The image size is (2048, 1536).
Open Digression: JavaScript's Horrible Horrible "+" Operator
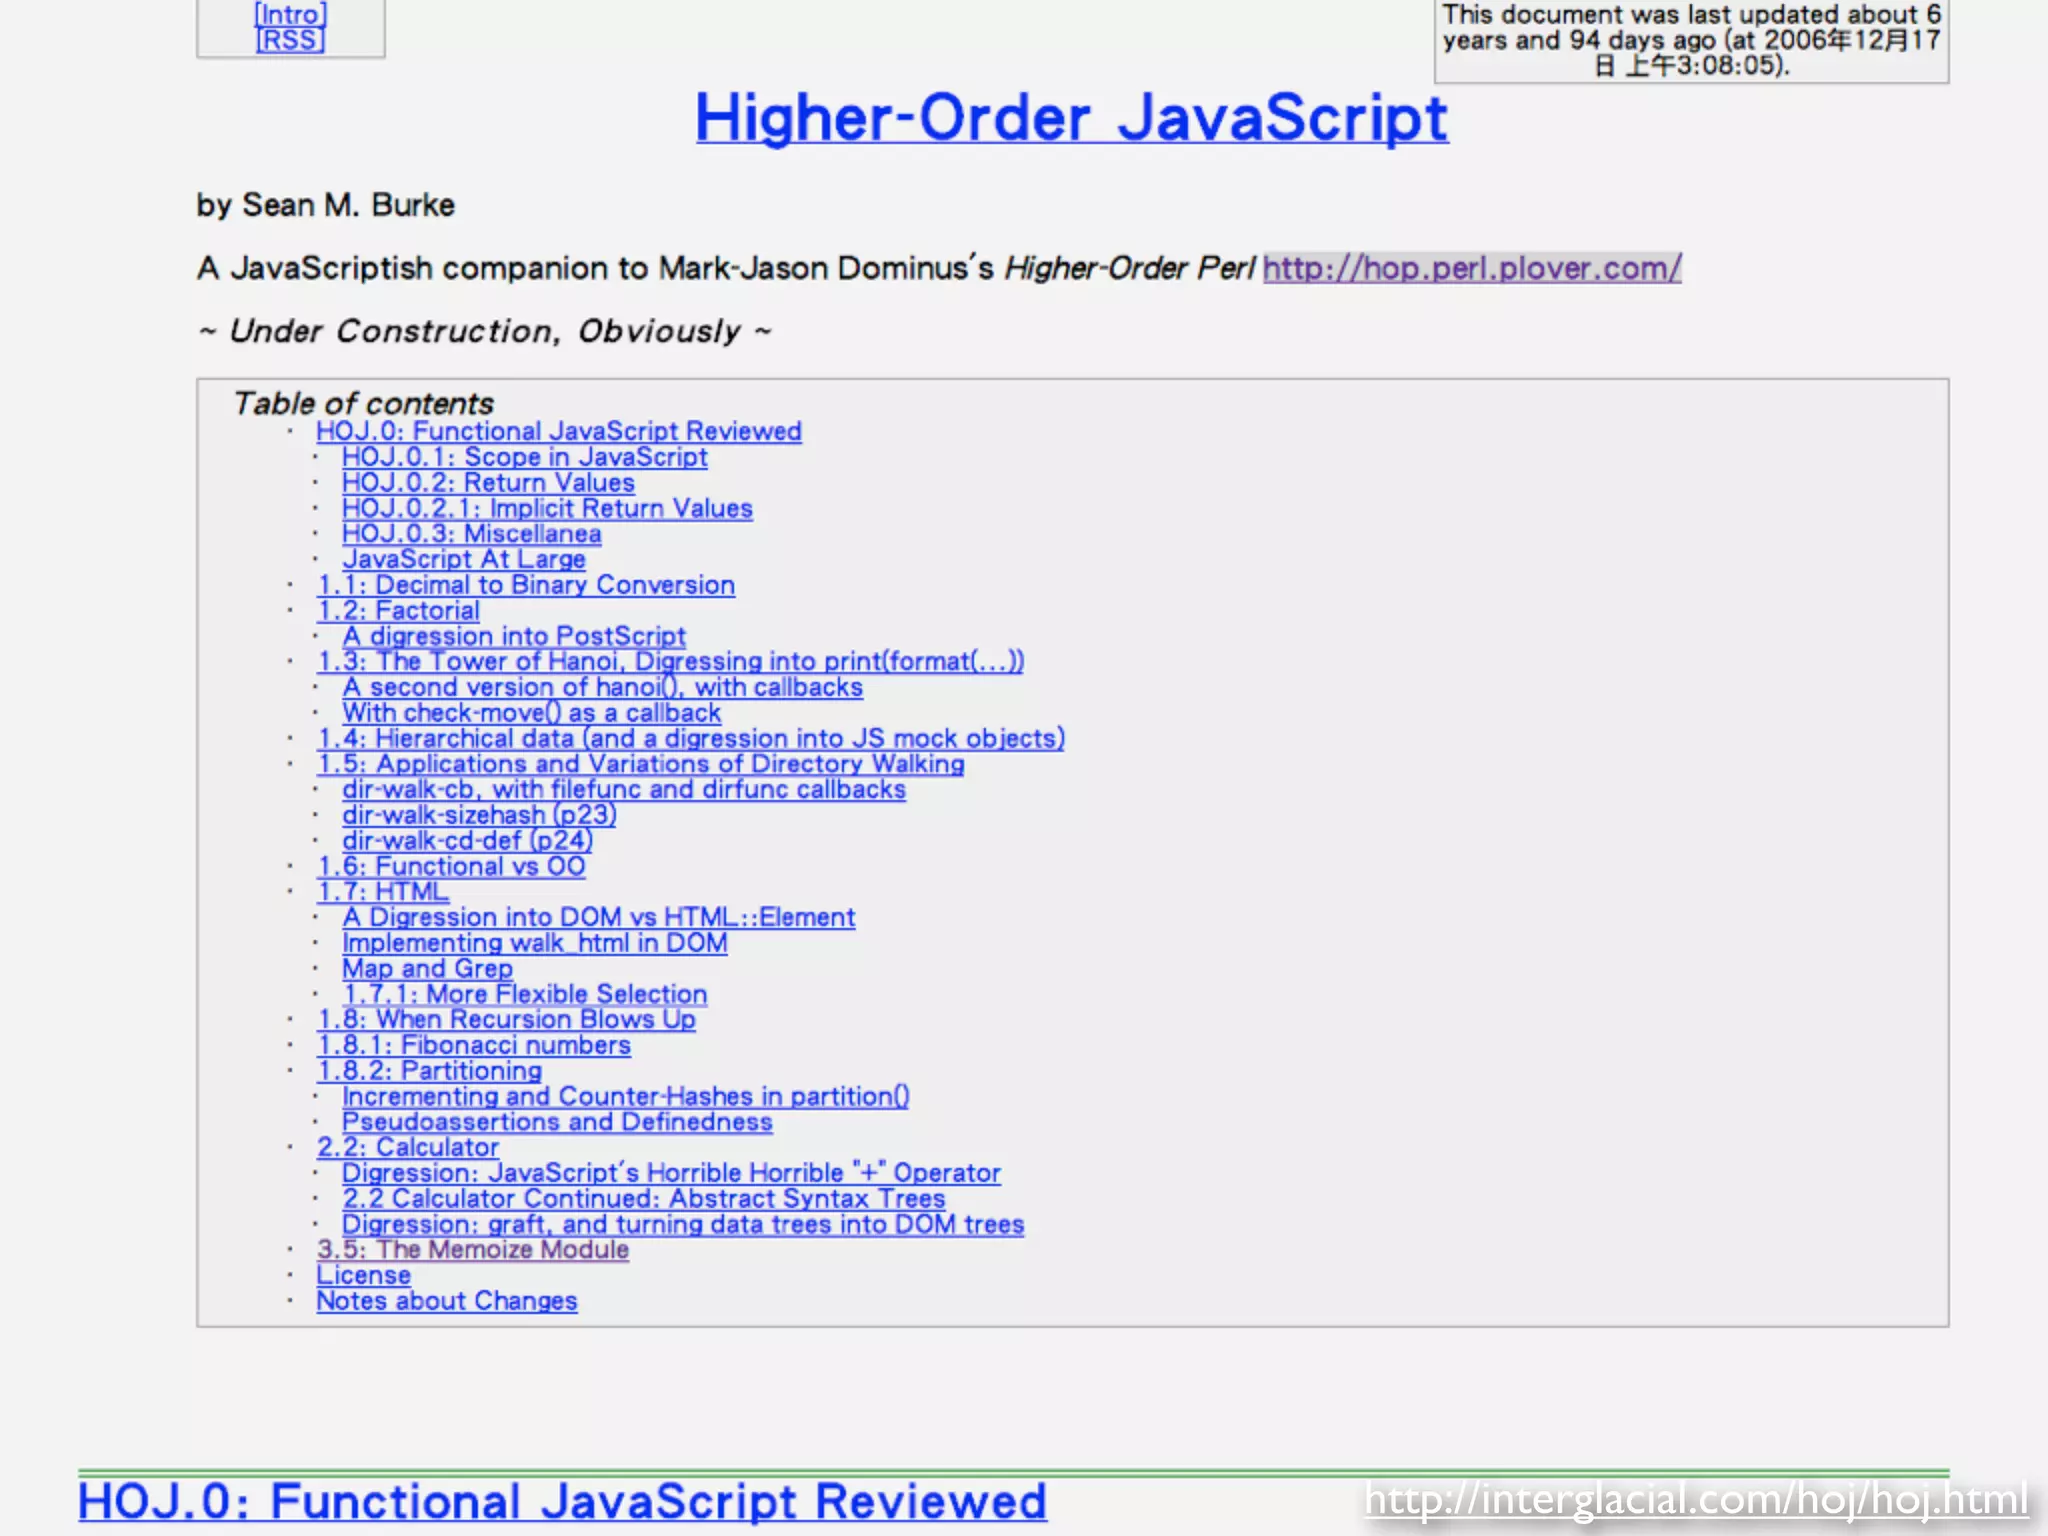[671, 1173]
